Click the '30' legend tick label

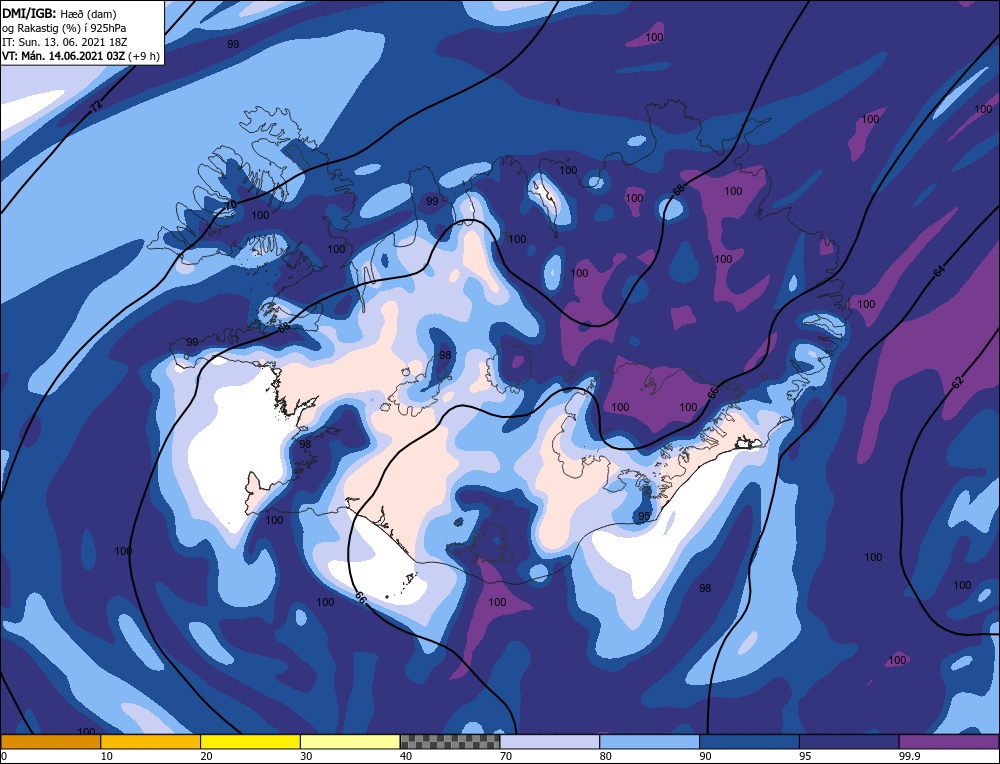(x=306, y=756)
